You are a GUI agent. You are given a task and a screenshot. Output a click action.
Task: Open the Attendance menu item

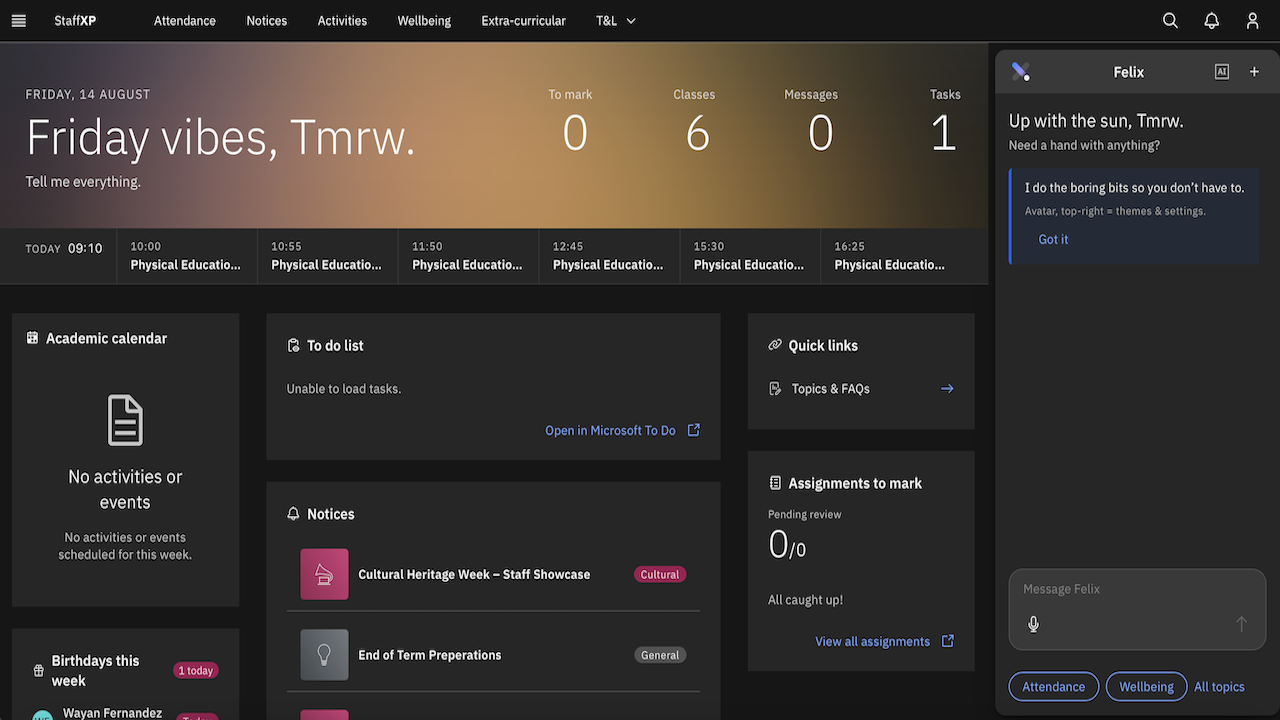(185, 21)
